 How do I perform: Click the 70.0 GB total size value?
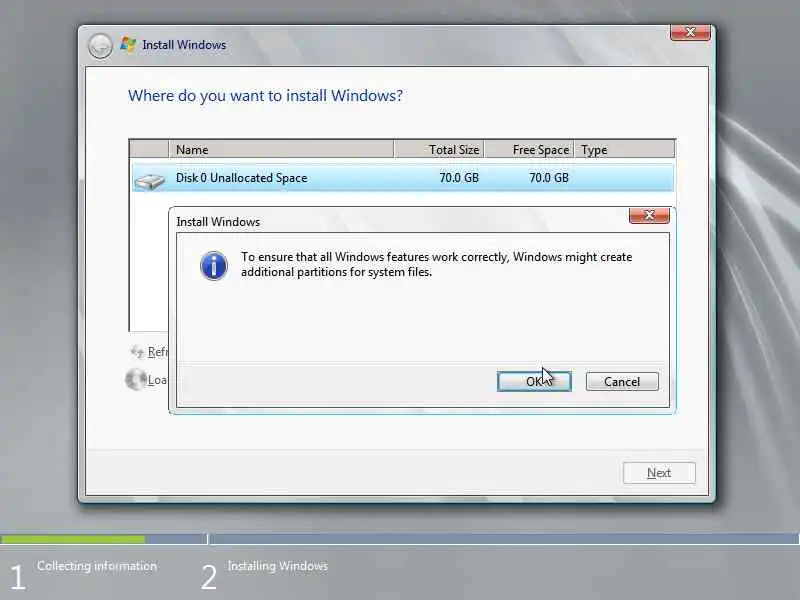point(459,178)
